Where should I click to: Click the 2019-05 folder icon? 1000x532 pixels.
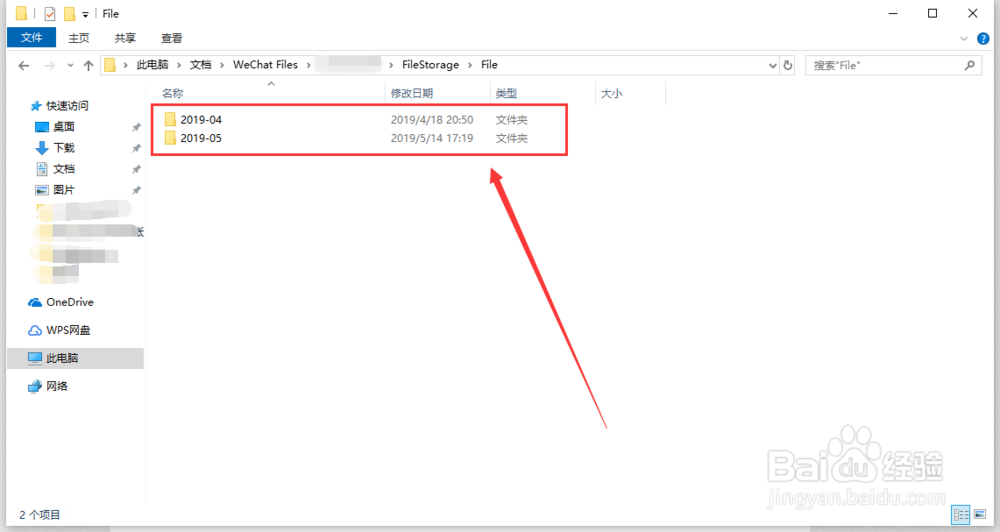170,138
